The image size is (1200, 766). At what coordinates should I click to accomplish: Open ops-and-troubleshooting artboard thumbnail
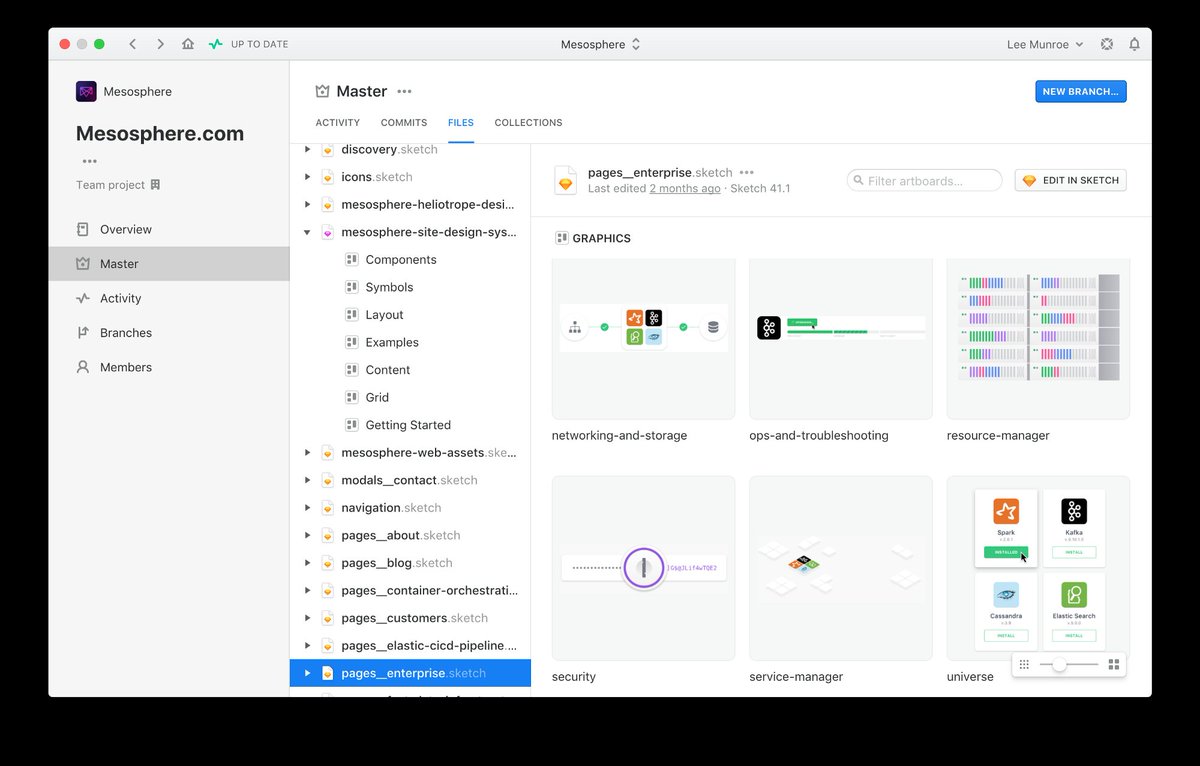point(841,339)
